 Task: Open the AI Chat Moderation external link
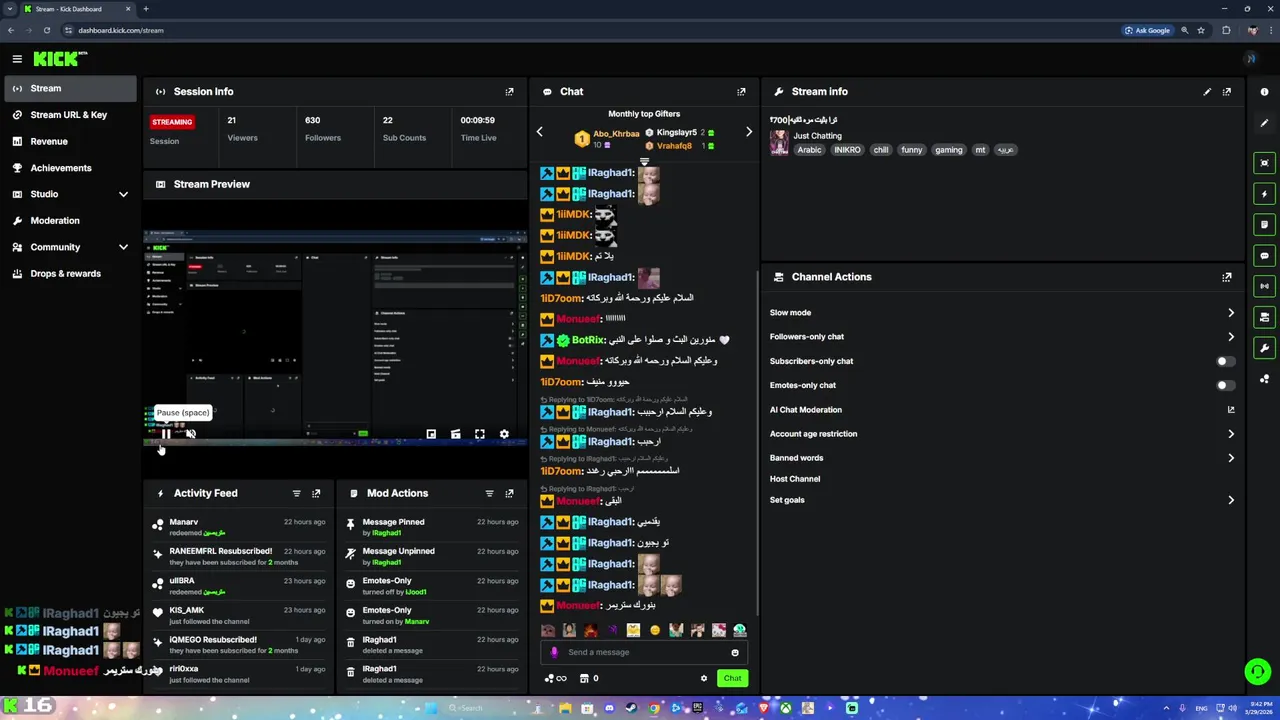coord(1231,410)
